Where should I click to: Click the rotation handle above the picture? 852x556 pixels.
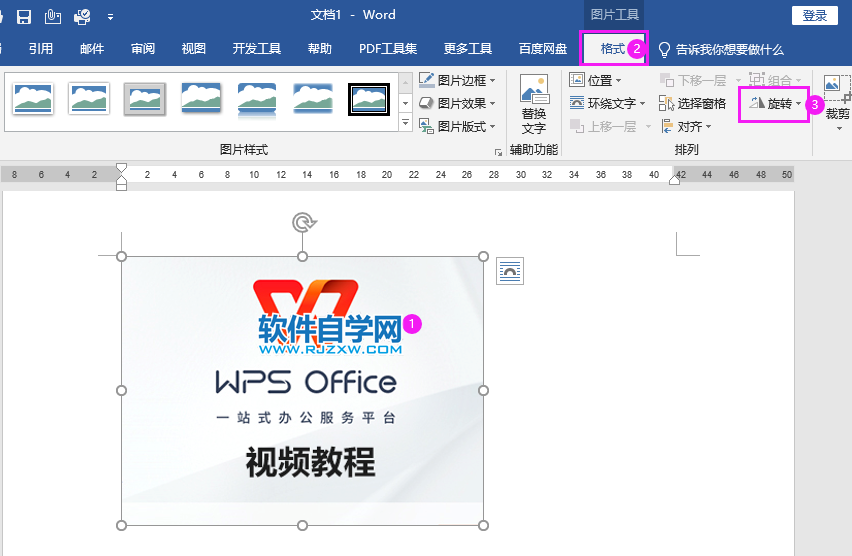point(304,222)
